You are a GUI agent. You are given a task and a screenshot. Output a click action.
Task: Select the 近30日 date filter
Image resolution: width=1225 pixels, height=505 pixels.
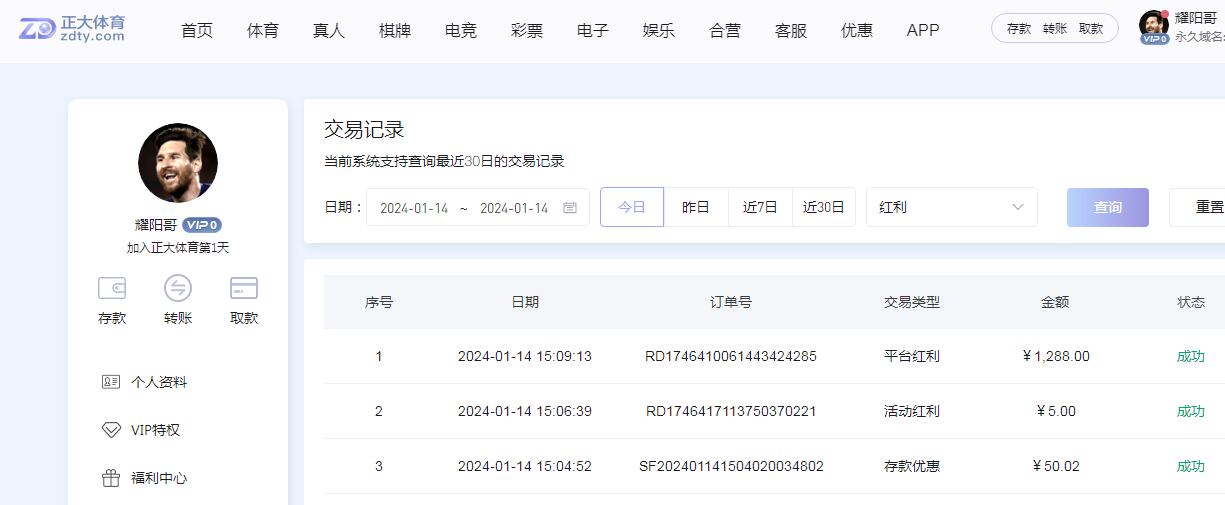[x=824, y=207]
